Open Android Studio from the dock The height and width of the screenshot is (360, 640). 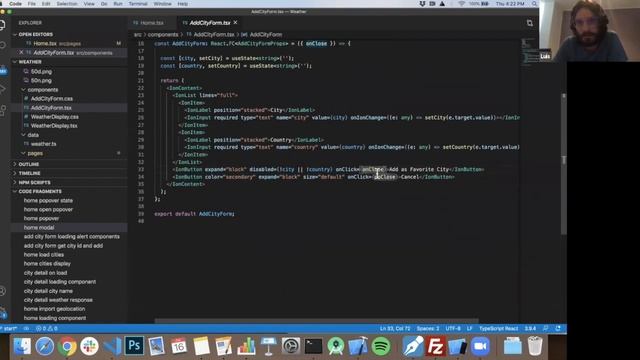[x=336, y=347]
